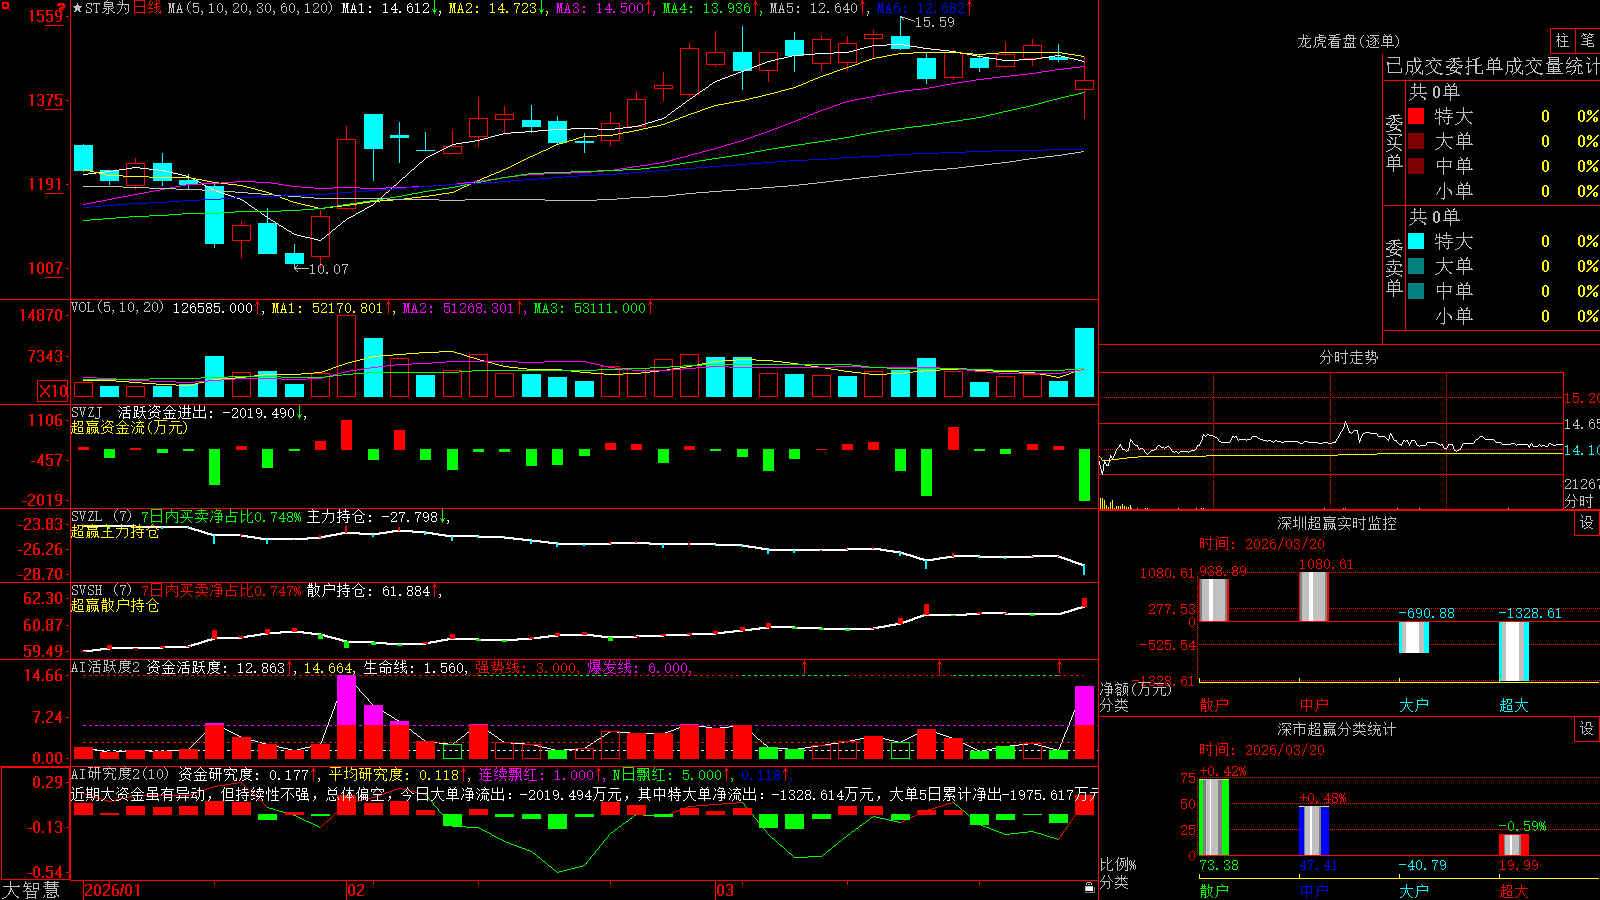The height and width of the screenshot is (900, 1600).
Task: Click the teal 中单 swatch under 委卖单
Action: [1416, 291]
